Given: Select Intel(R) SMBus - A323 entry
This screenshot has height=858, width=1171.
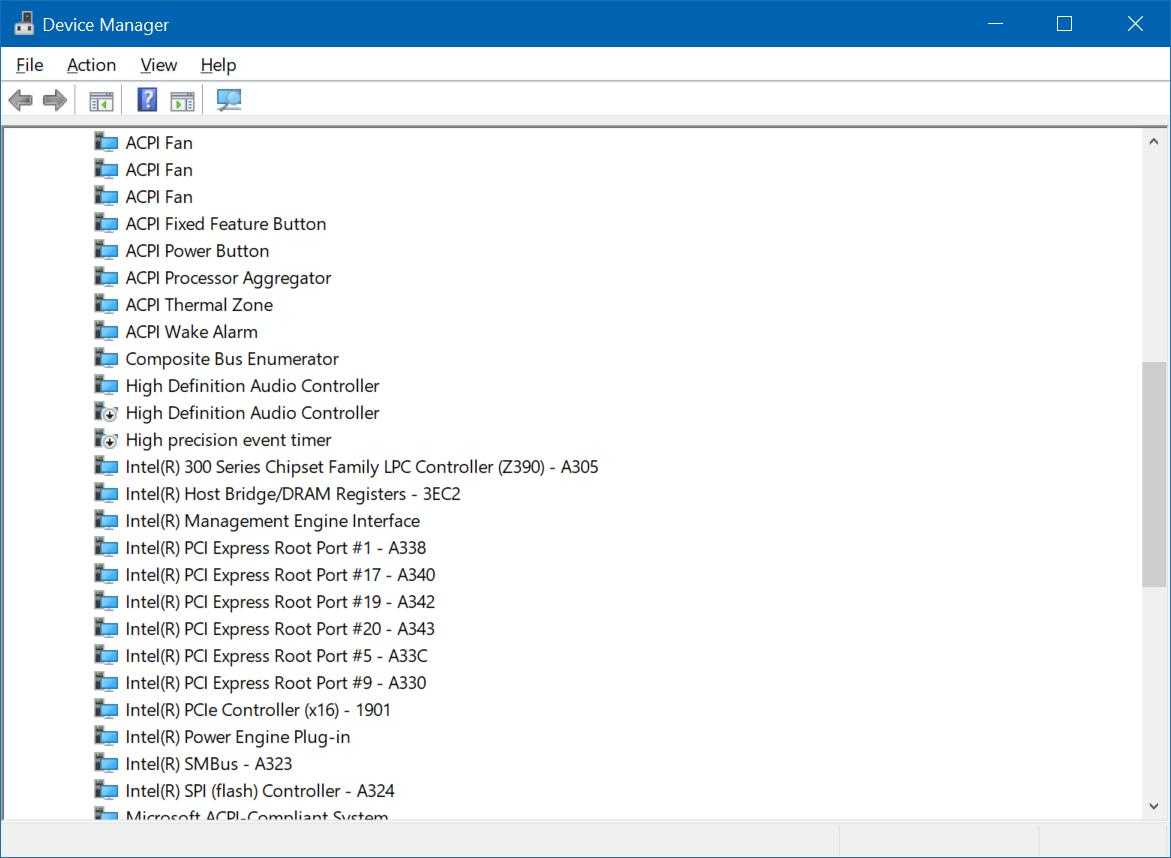Looking at the screenshot, I should coord(208,764).
